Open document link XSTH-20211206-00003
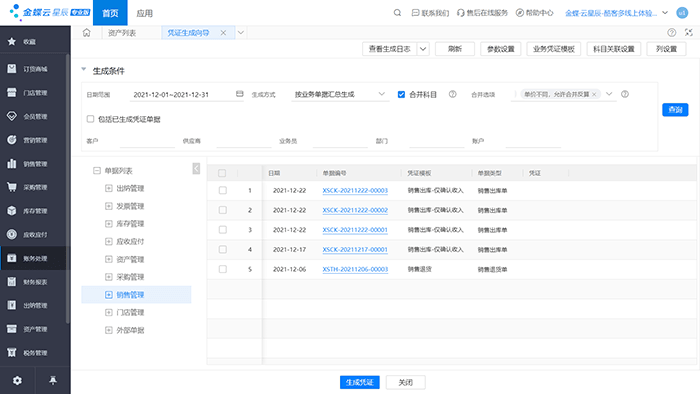Viewport: 700px width, 394px height. [x=355, y=270]
